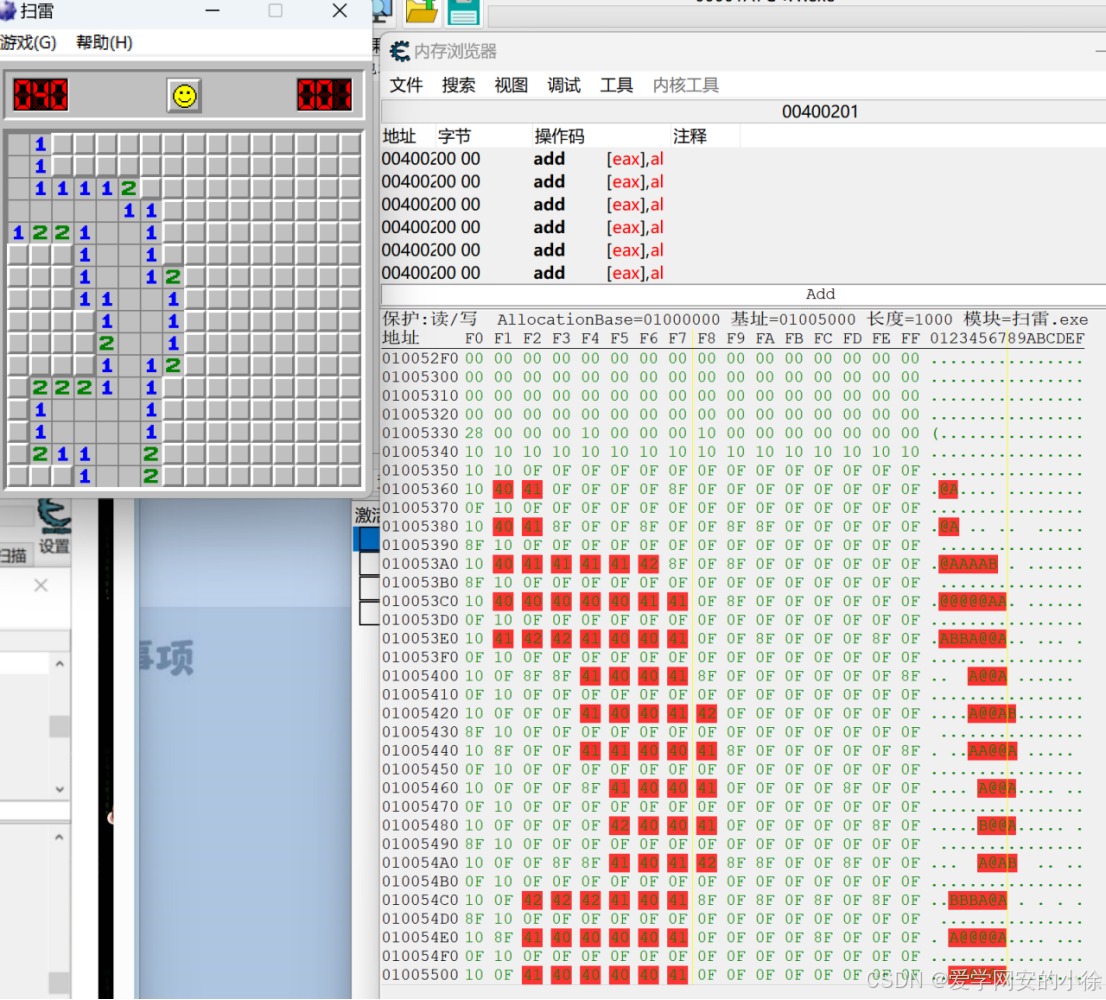The image size is (1106, 1000).
Task: Toggle the blue-highlighted 激活 checkbox
Action: click(x=370, y=539)
